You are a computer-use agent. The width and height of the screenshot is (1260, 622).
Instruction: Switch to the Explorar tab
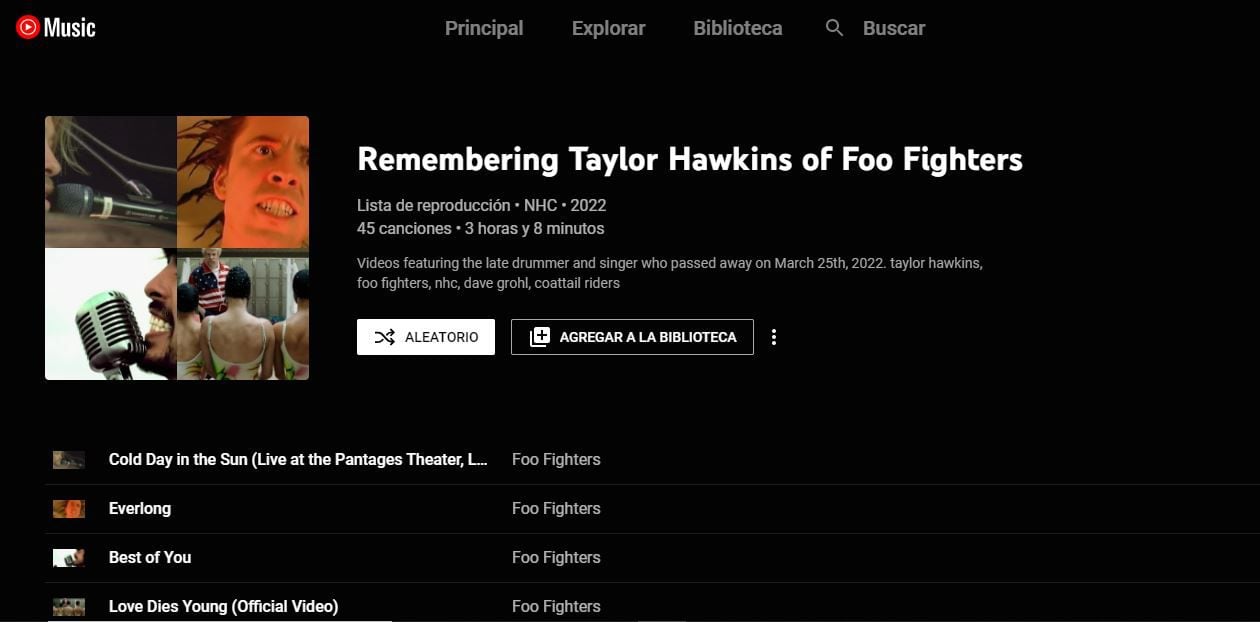608,28
